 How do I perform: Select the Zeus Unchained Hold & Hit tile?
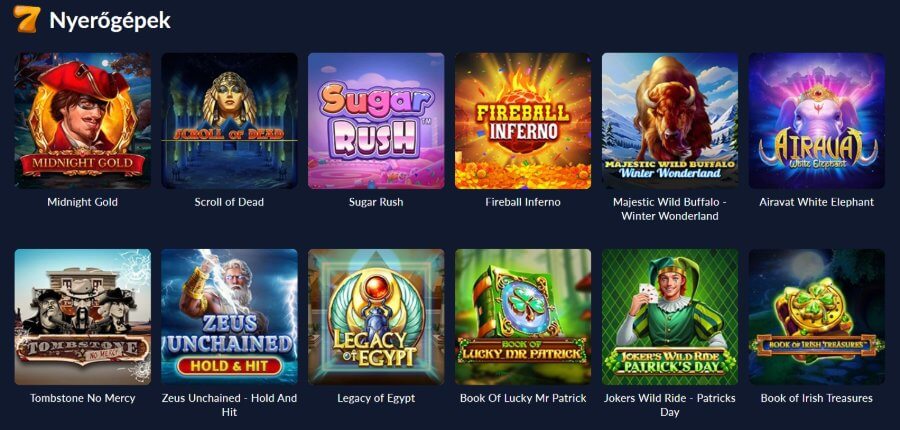point(230,317)
